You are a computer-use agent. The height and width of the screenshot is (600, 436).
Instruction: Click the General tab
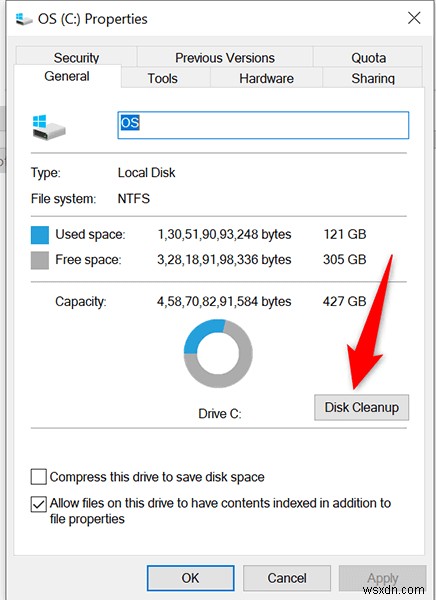point(67,76)
